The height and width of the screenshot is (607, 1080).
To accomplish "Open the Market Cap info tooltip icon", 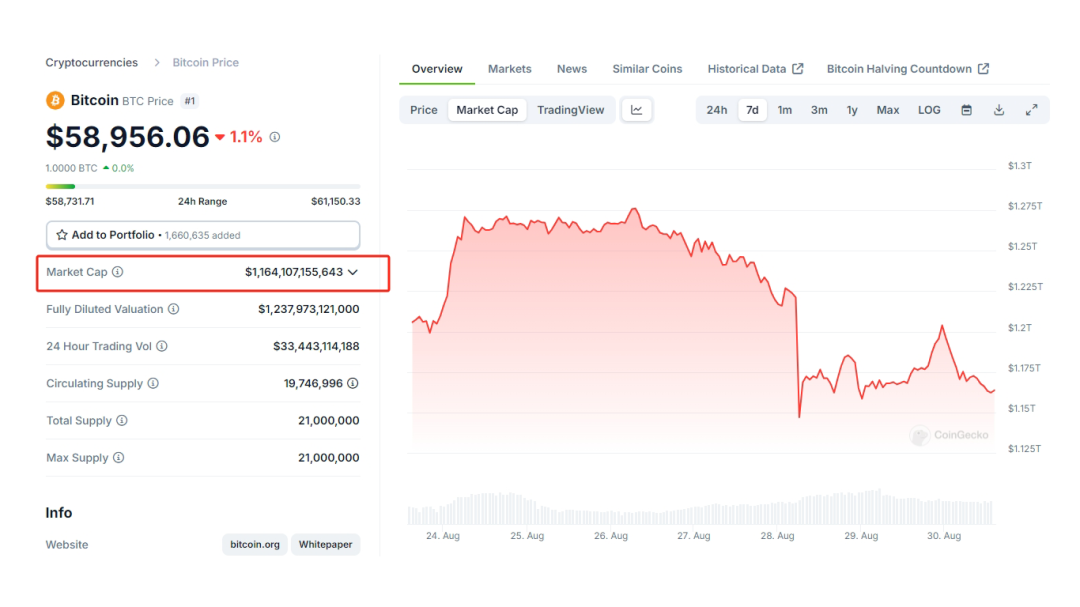I will coord(118,272).
